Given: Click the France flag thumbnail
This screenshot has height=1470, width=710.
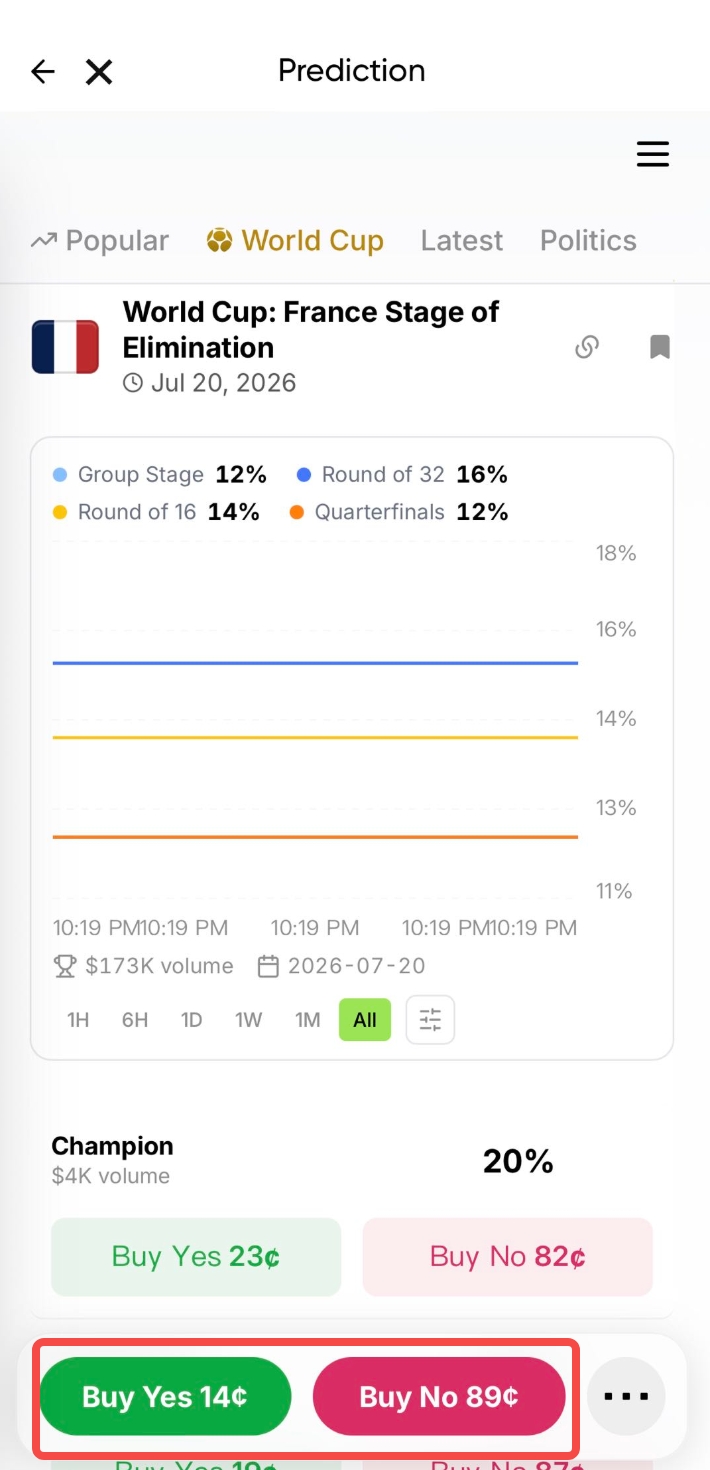Looking at the screenshot, I should pos(65,347).
